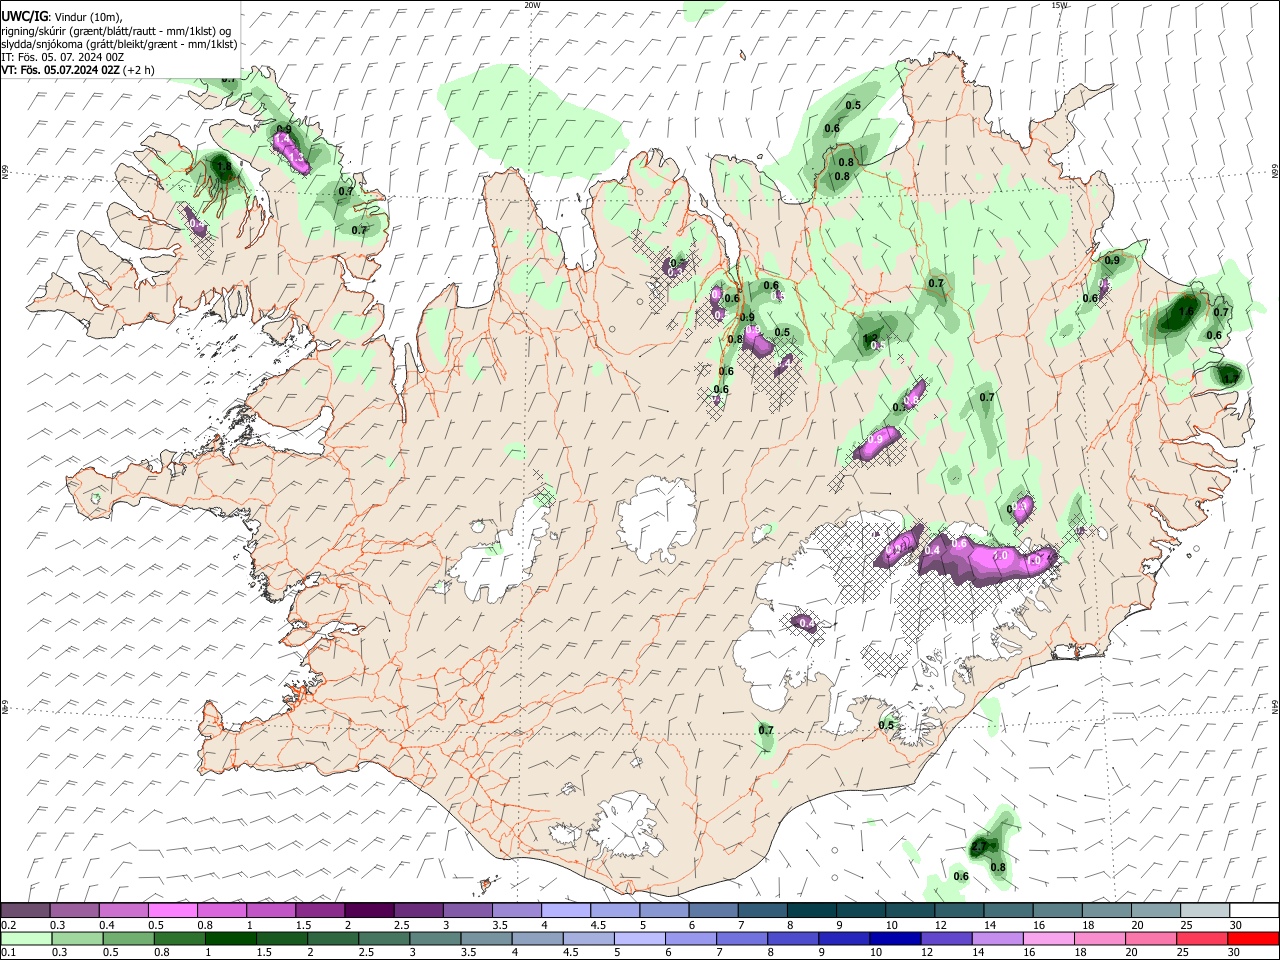Image resolution: width=1280 pixels, height=960 pixels.
Task: Choose lower legend swatch between 3 and 3.5
Action: pos(433,939)
